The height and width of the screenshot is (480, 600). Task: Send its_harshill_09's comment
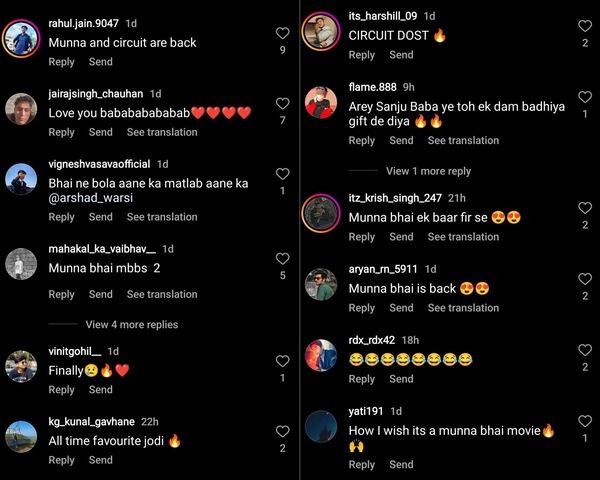(x=401, y=55)
